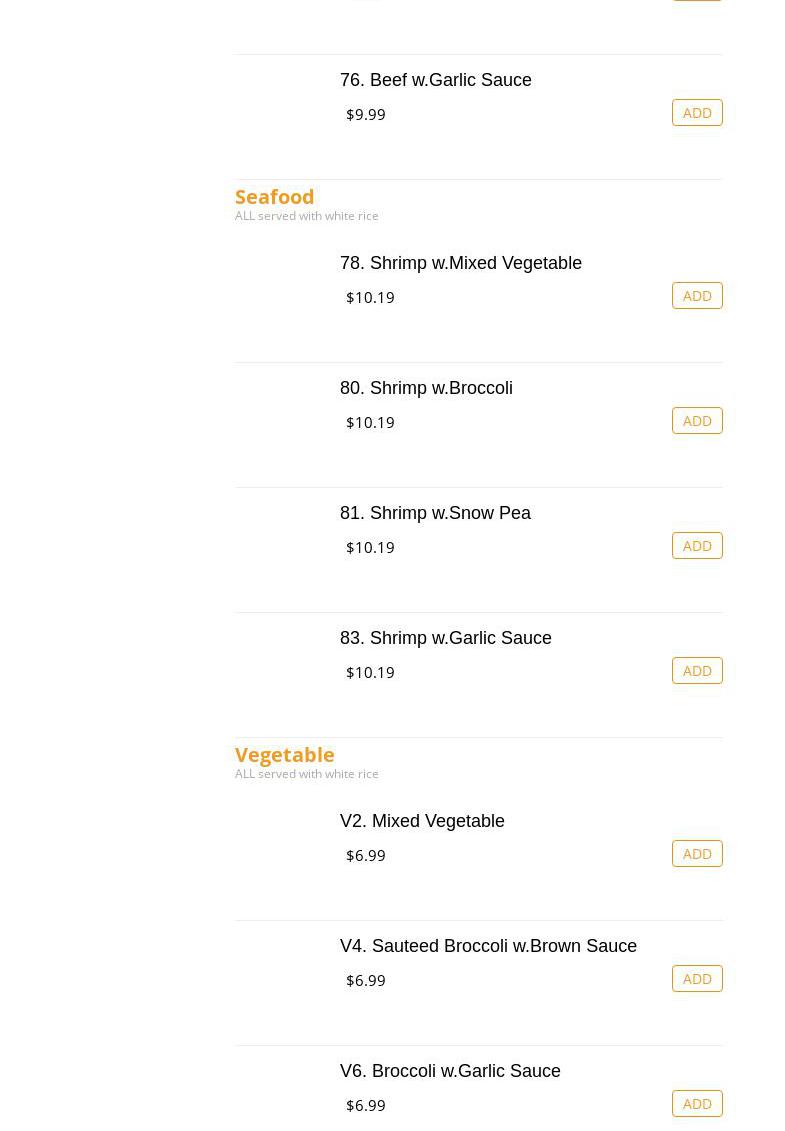Click the Vegetable category heading
The width and height of the screenshot is (785, 1131).
pos(284,755)
